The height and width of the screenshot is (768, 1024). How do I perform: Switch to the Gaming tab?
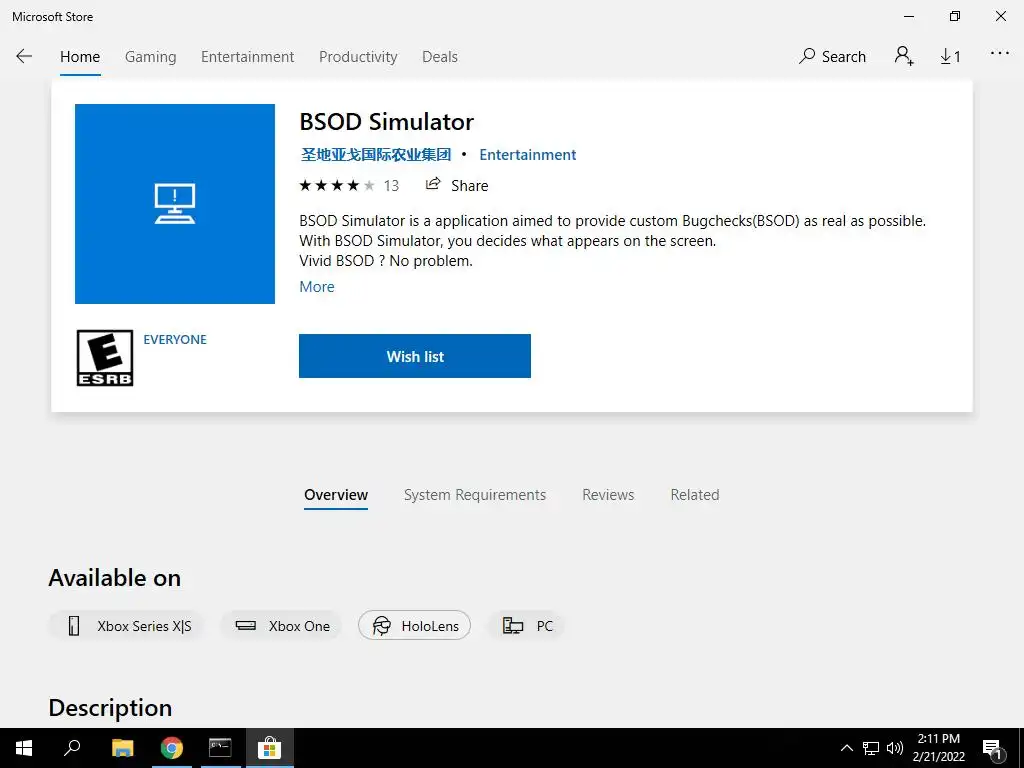coord(151,57)
